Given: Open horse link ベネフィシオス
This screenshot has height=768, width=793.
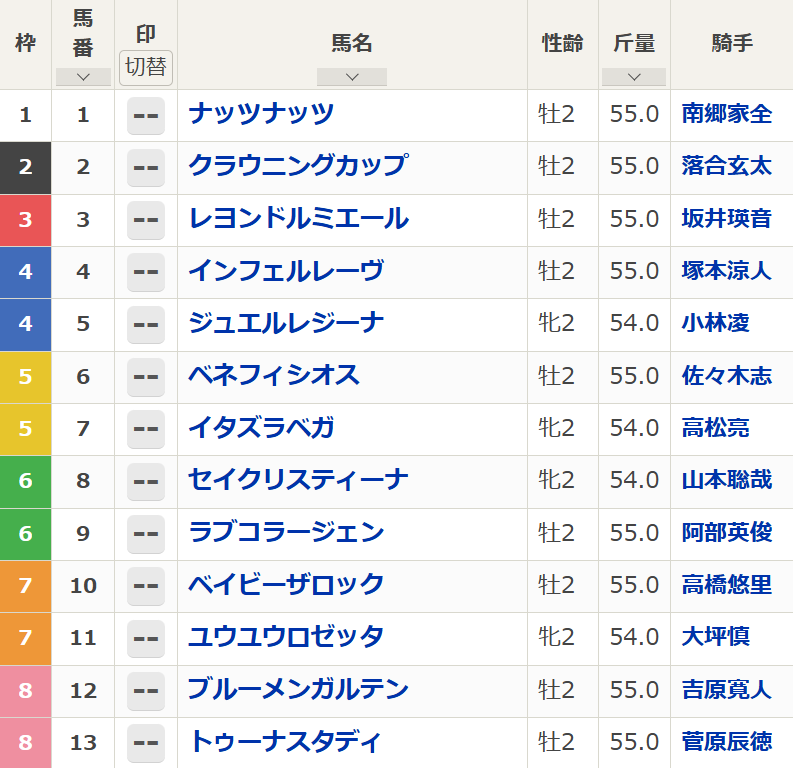Looking at the screenshot, I should pyautogui.click(x=274, y=376).
